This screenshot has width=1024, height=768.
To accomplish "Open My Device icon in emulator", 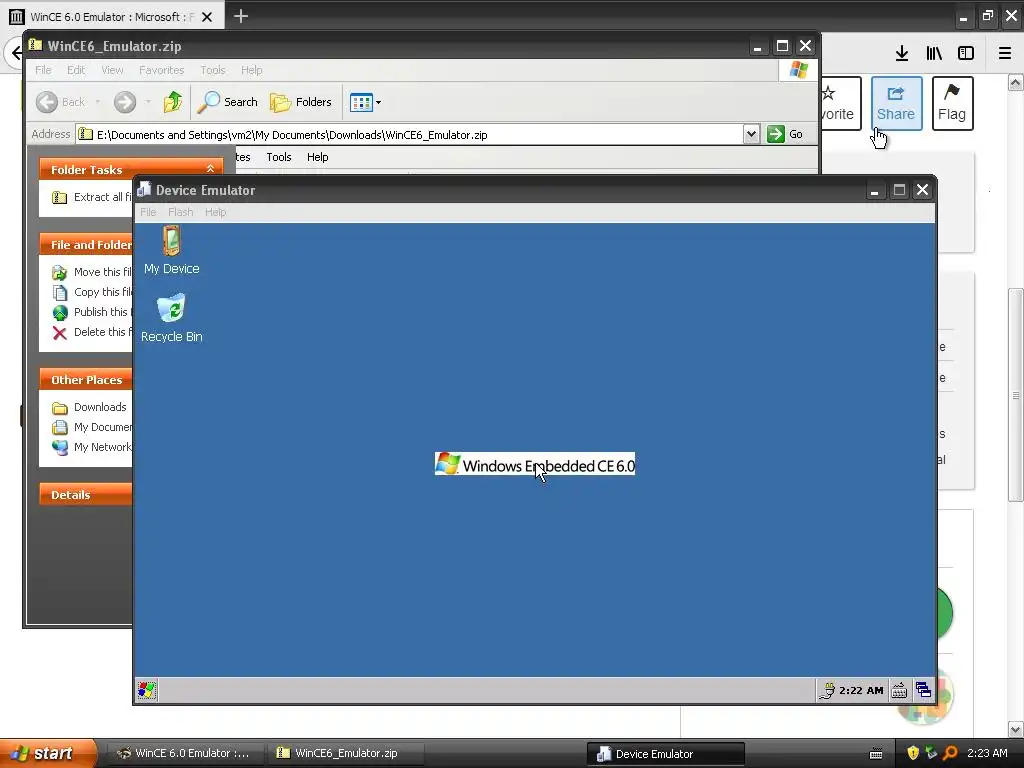I will click(x=172, y=250).
